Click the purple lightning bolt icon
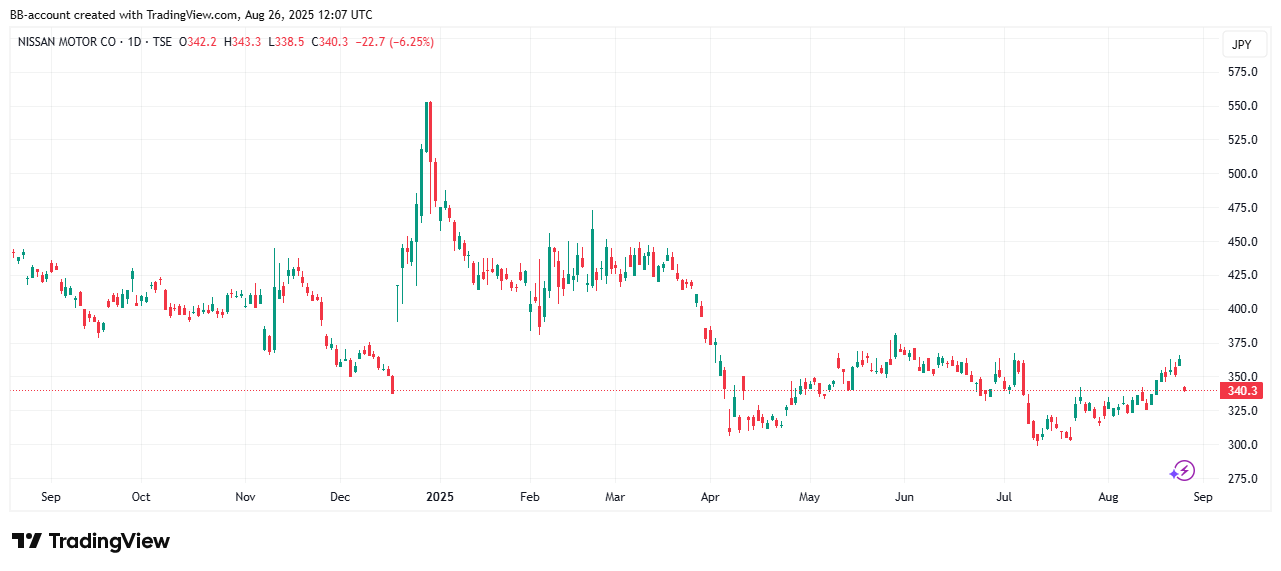The height and width of the screenshot is (571, 1281). click(x=1183, y=470)
